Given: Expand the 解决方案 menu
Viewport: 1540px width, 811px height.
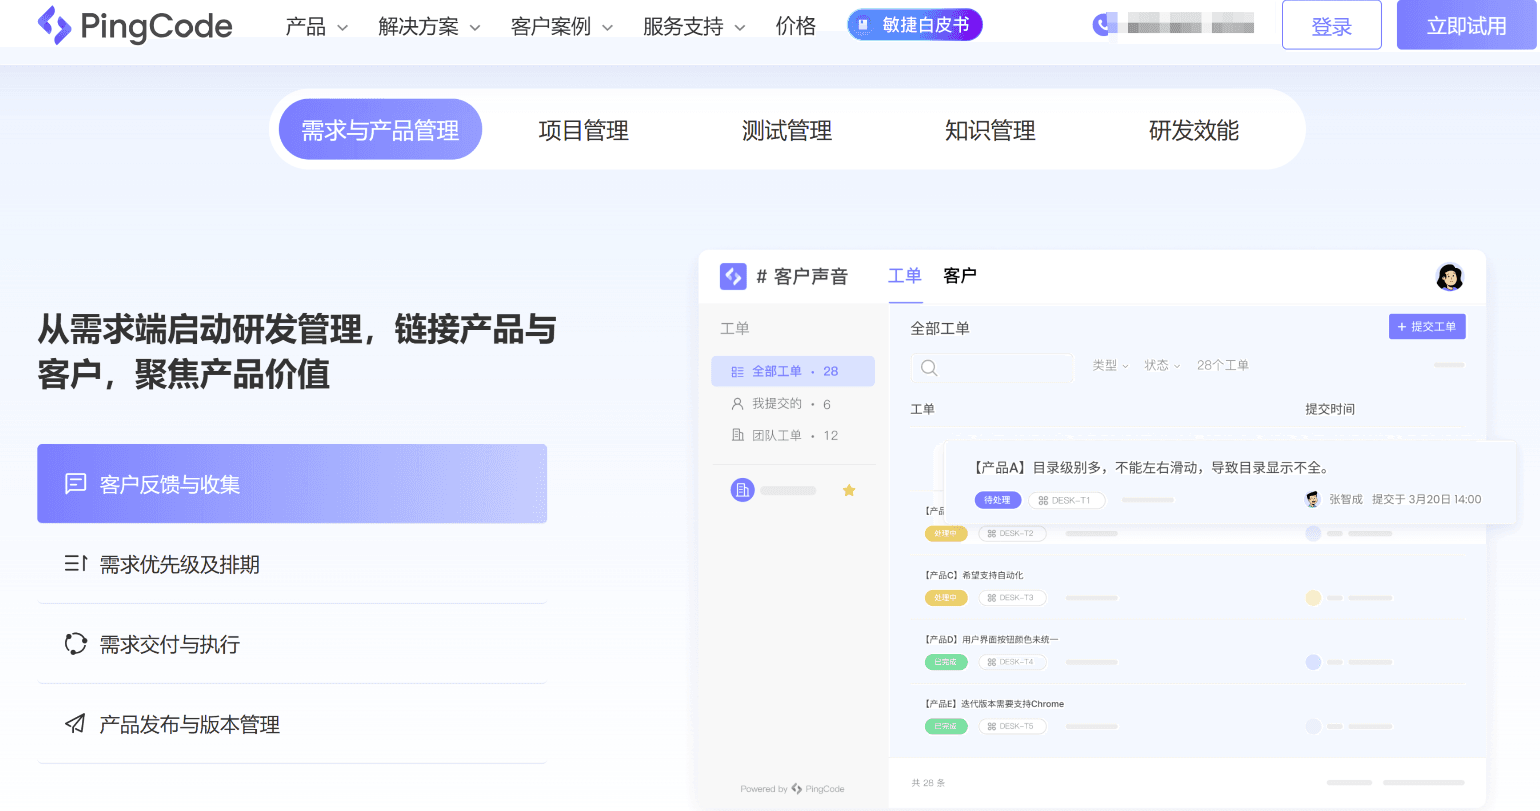Looking at the screenshot, I should tap(430, 27).
